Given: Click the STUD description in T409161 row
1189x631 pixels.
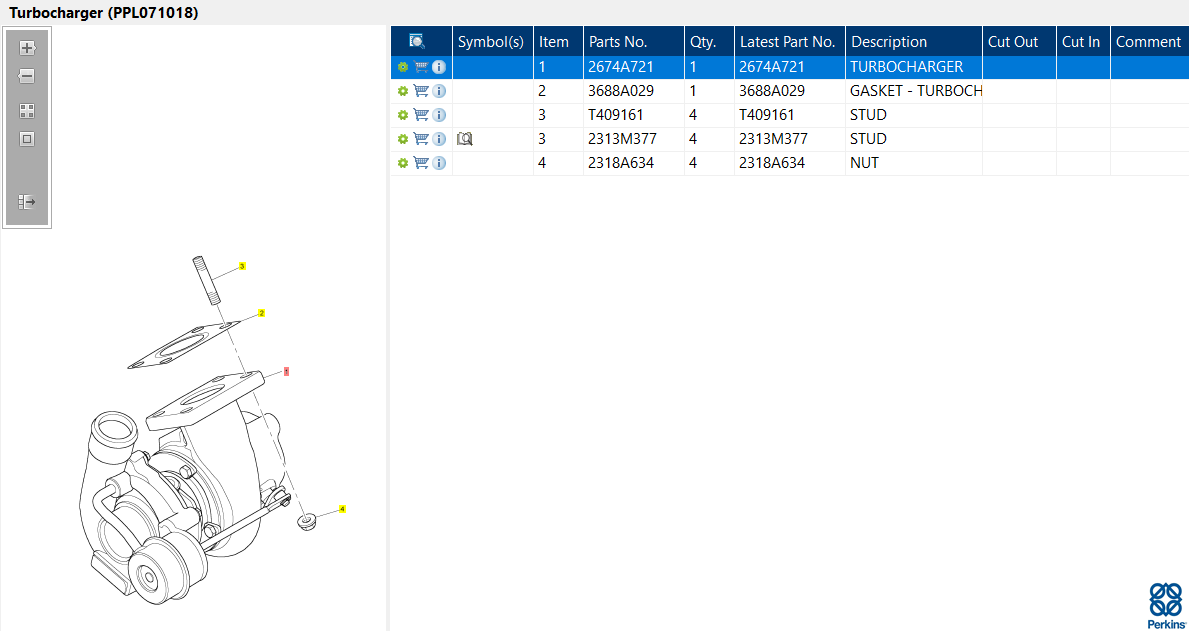Looking at the screenshot, I should [x=868, y=115].
